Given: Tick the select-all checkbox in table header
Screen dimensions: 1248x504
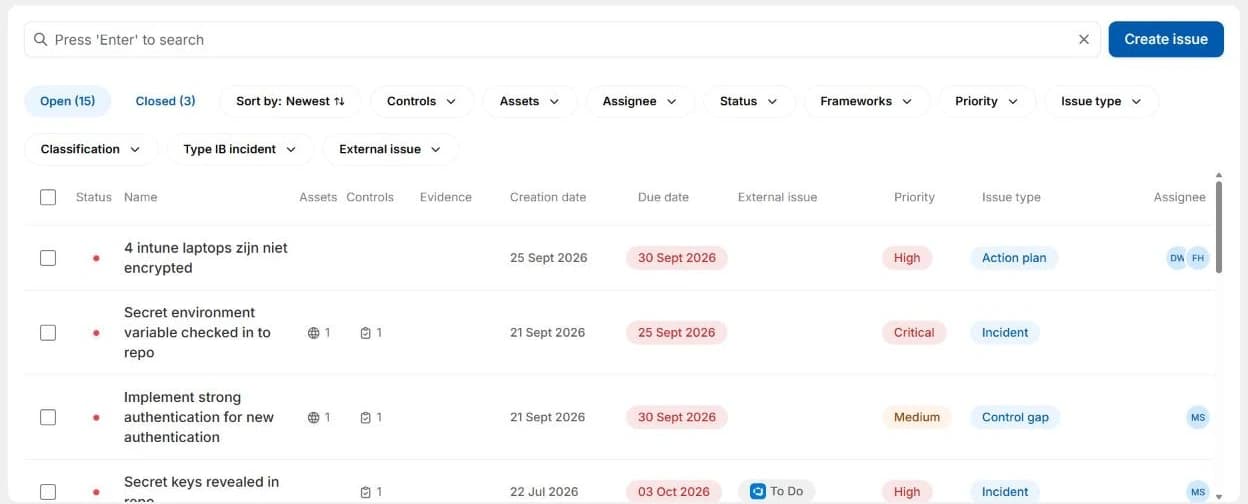Looking at the screenshot, I should tap(48, 197).
